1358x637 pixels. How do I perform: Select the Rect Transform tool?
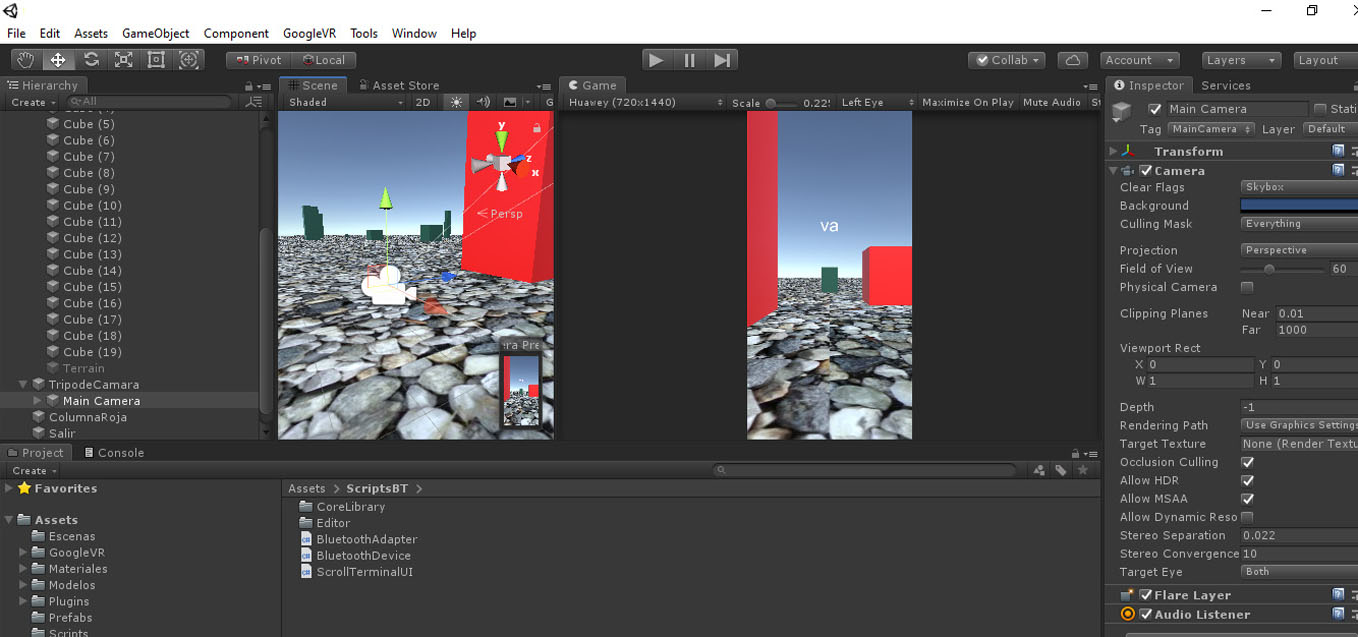tap(156, 60)
